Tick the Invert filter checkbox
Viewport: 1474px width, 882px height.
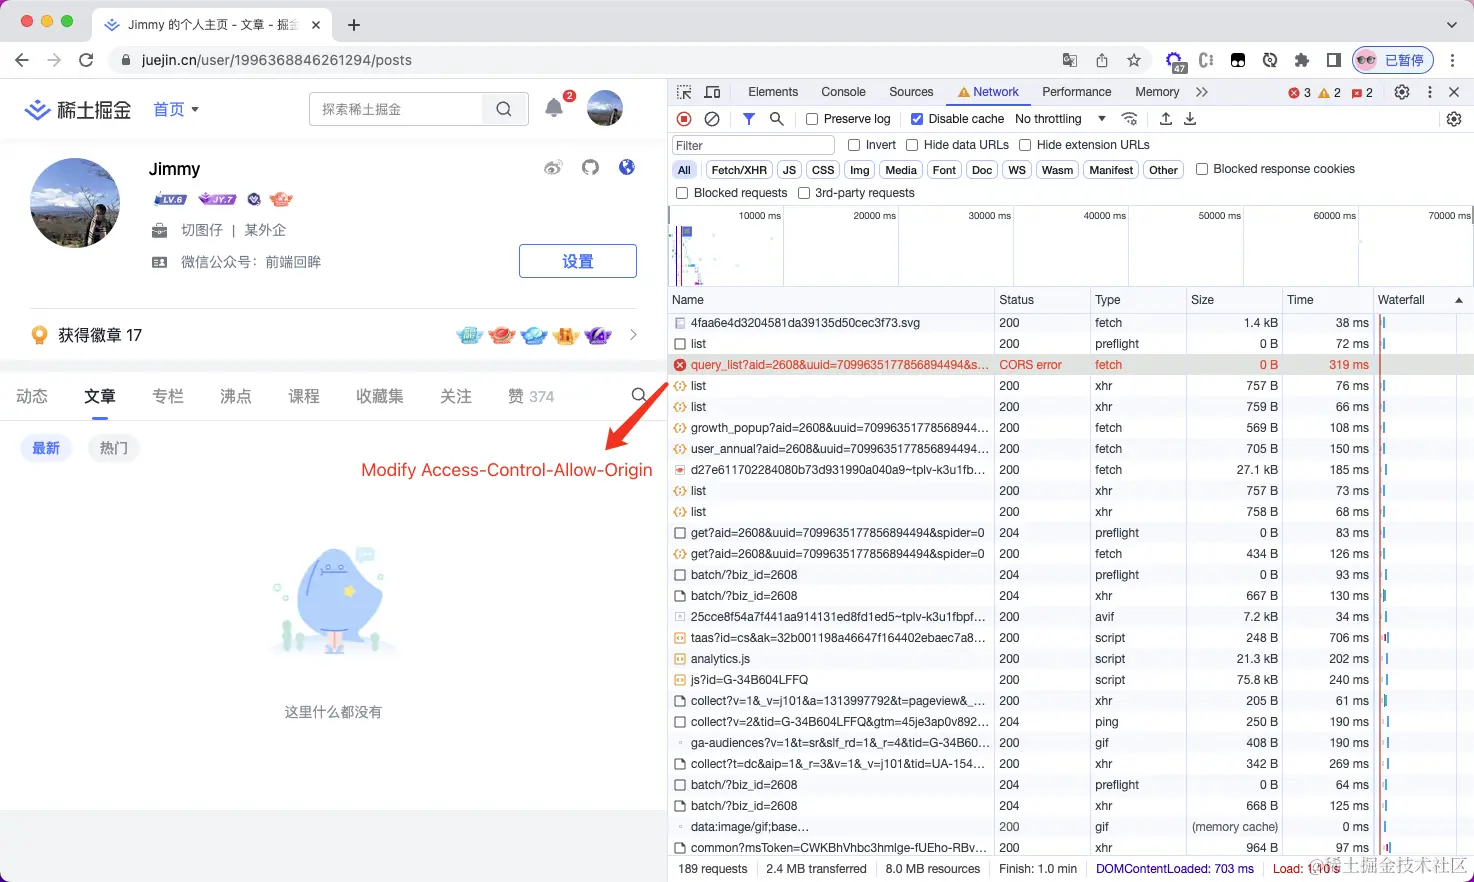854,145
